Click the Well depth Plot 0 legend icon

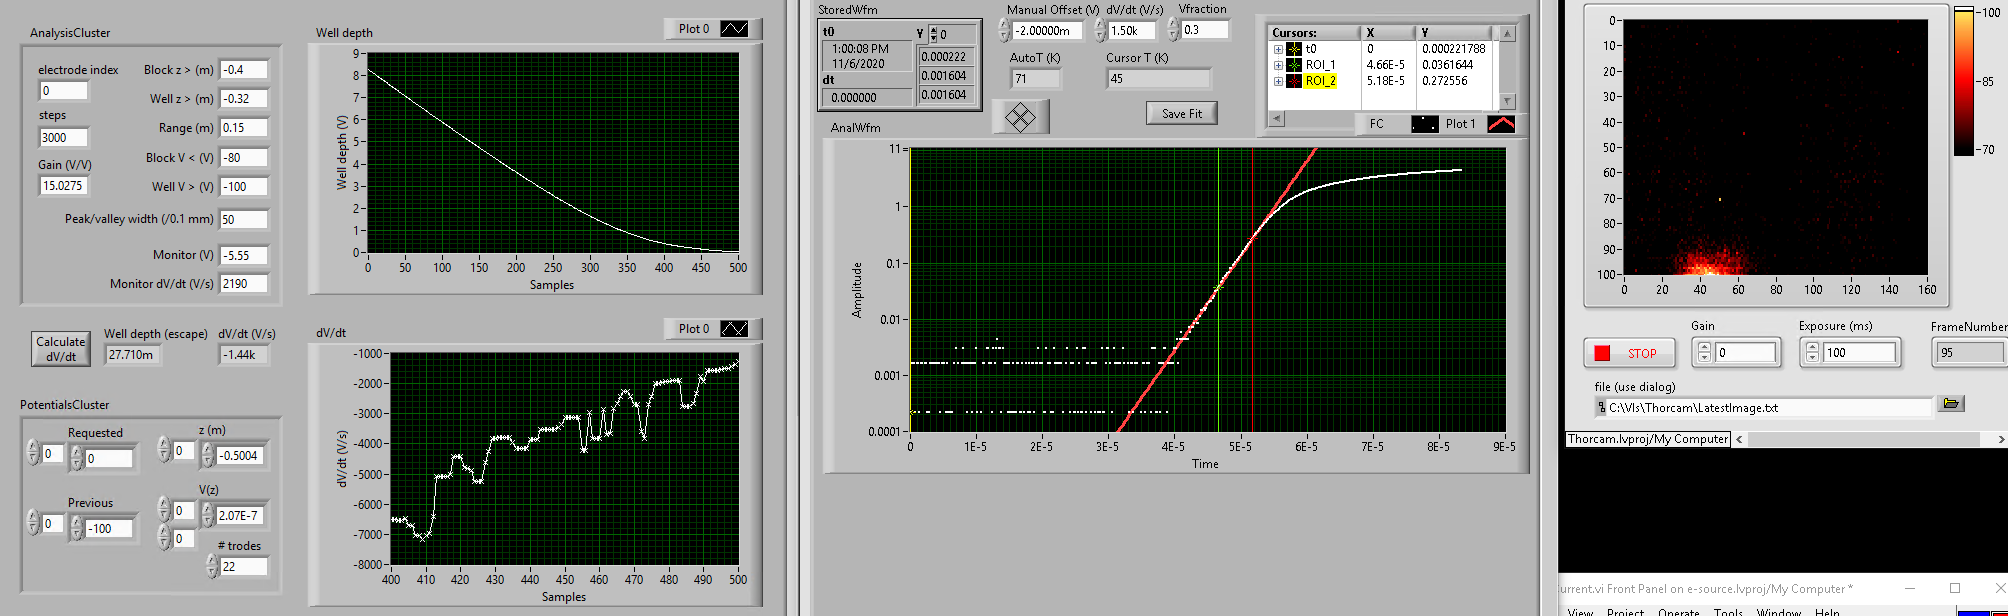[734, 29]
